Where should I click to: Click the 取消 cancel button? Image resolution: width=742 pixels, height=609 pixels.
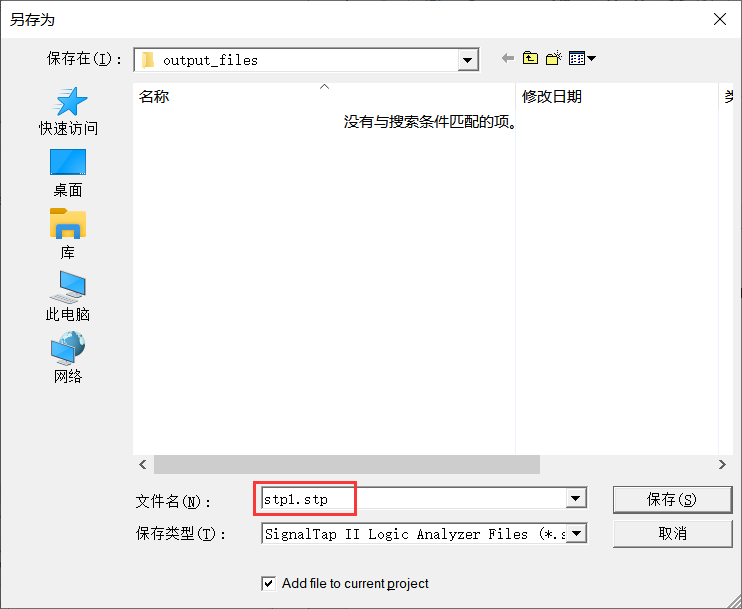pyautogui.click(x=672, y=534)
